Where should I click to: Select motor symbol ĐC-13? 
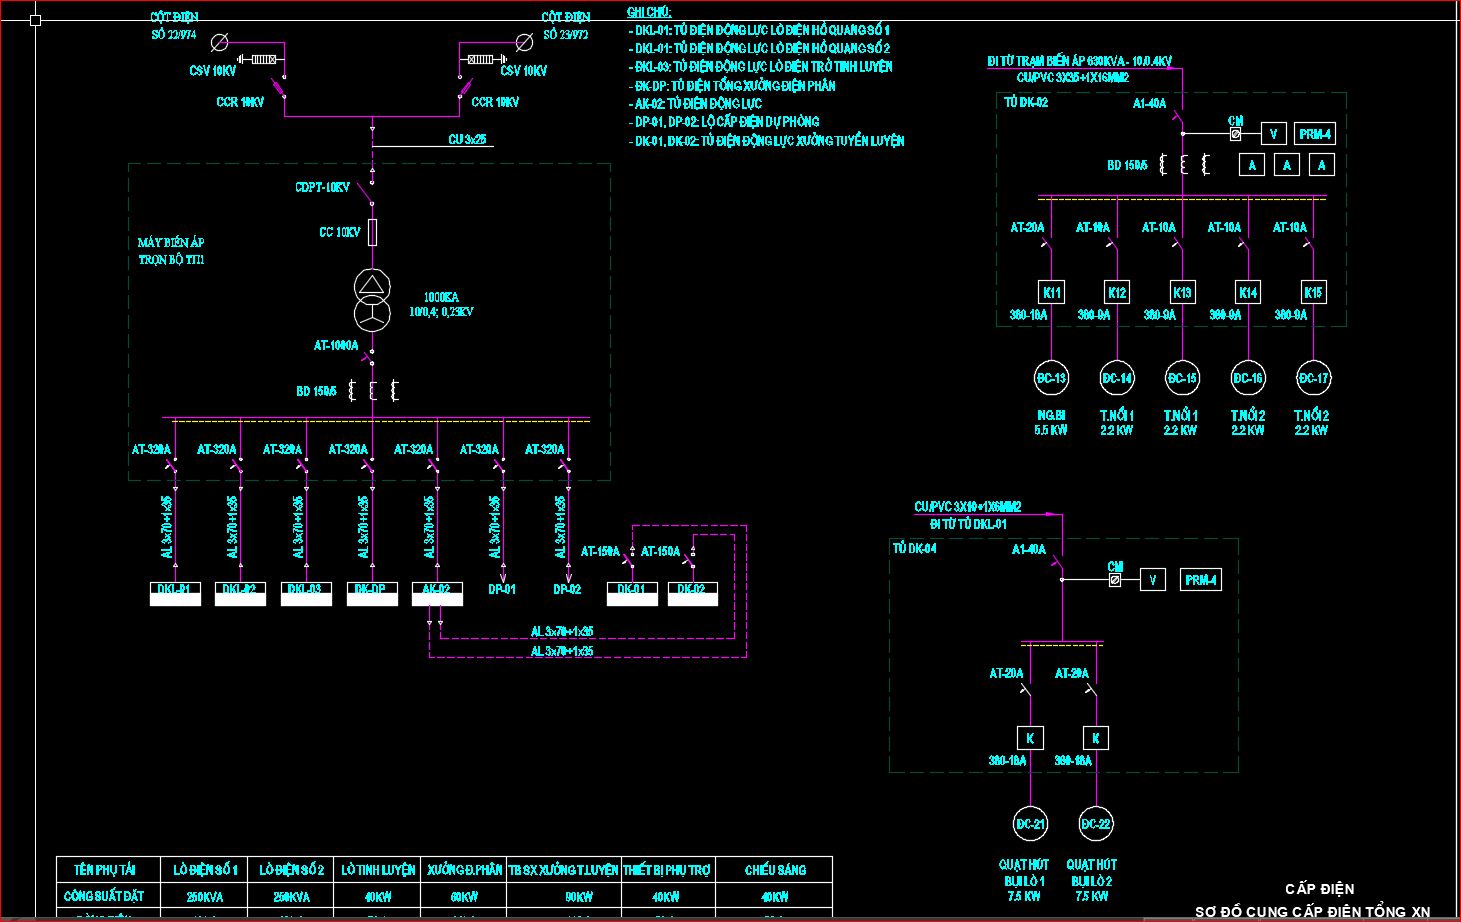pyautogui.click(x=1052, y=378)
